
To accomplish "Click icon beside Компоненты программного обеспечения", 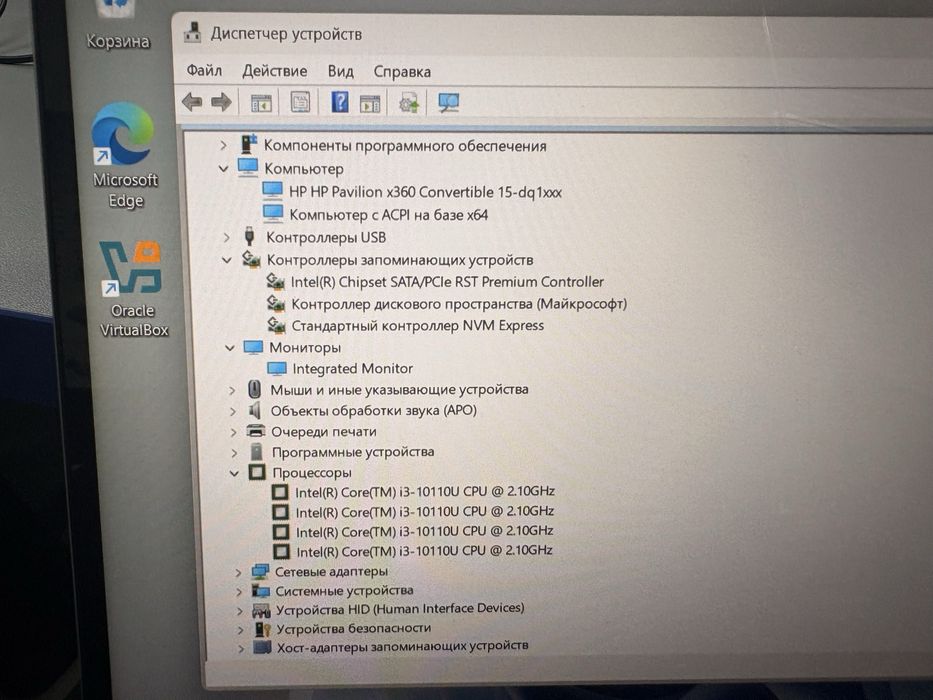I will click(249, 145).
